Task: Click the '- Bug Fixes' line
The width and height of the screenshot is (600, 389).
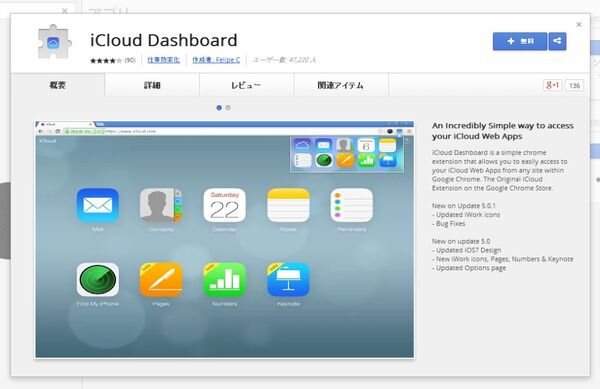Action: coord(448,223)
